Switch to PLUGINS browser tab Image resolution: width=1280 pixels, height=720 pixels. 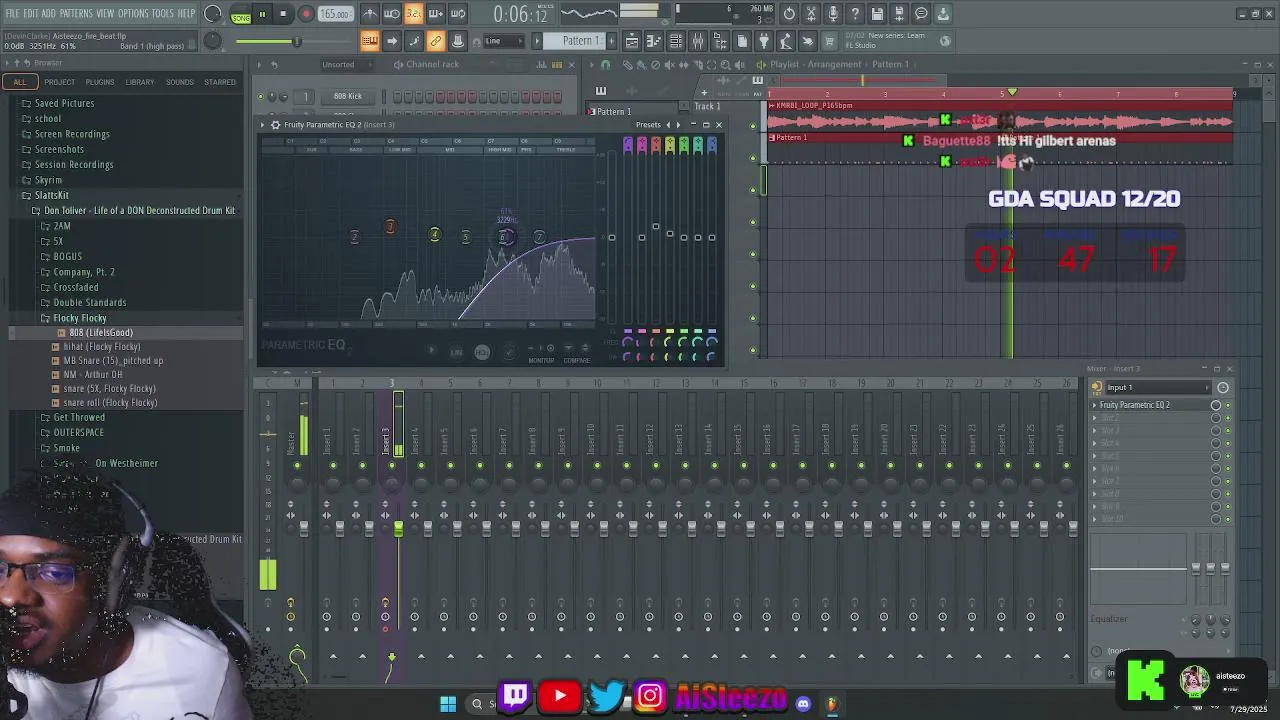tap(100, 82)
